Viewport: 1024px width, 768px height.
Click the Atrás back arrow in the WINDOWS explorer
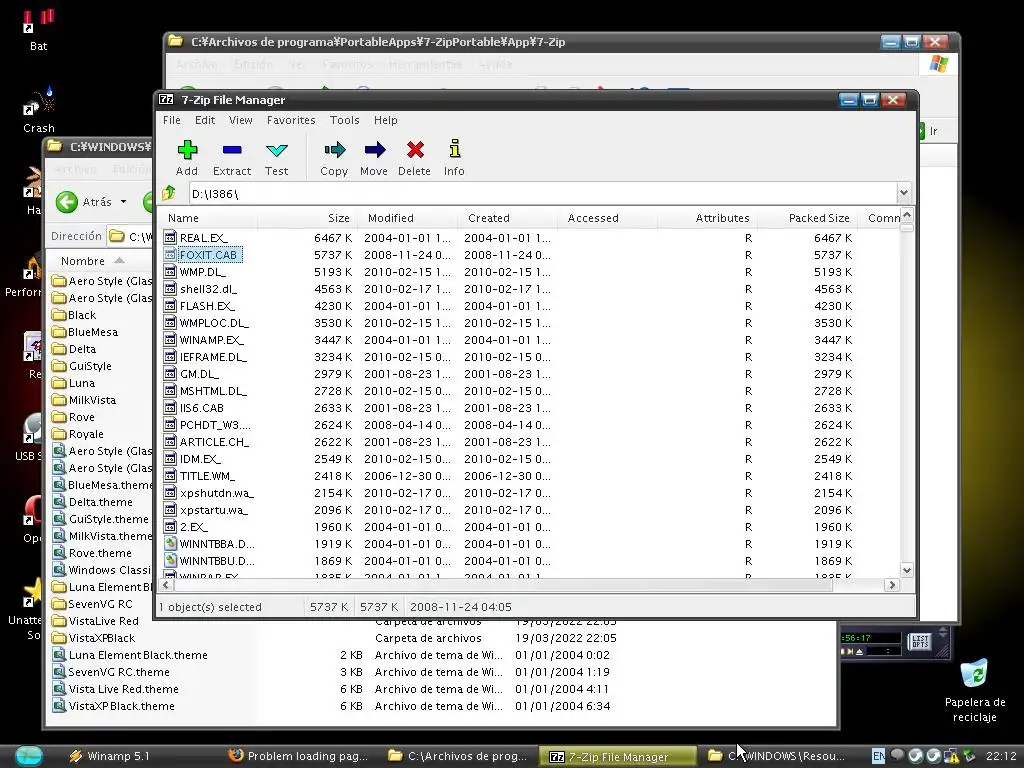67,202
